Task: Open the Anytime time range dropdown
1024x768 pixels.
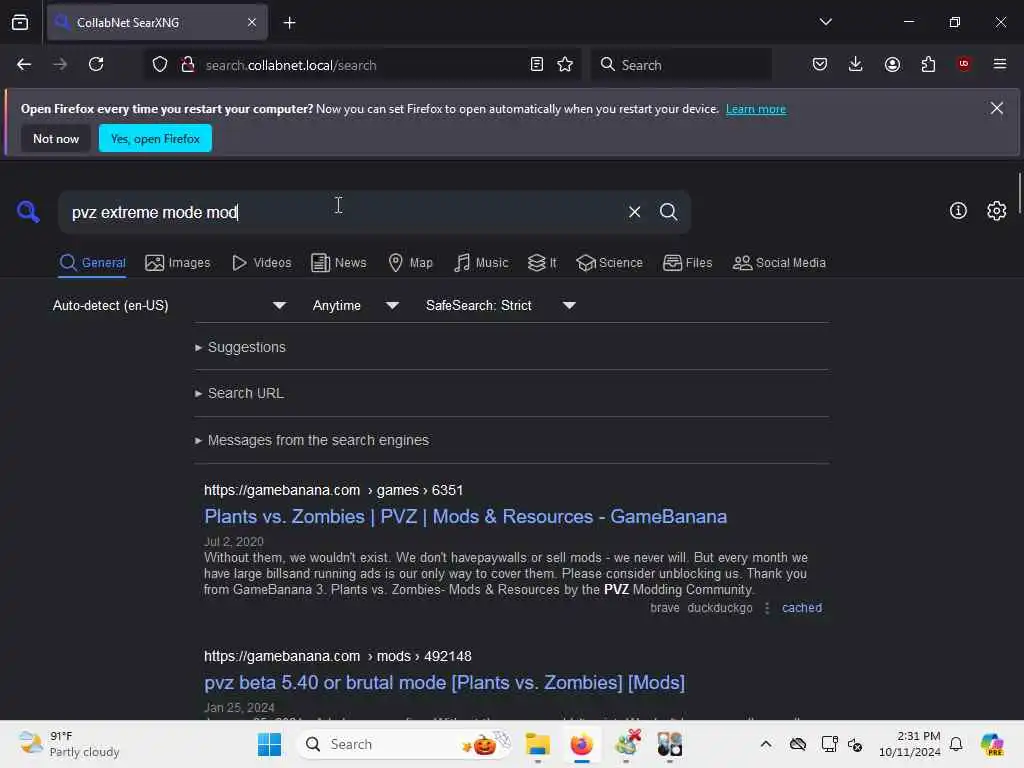Action: [355, 306]
